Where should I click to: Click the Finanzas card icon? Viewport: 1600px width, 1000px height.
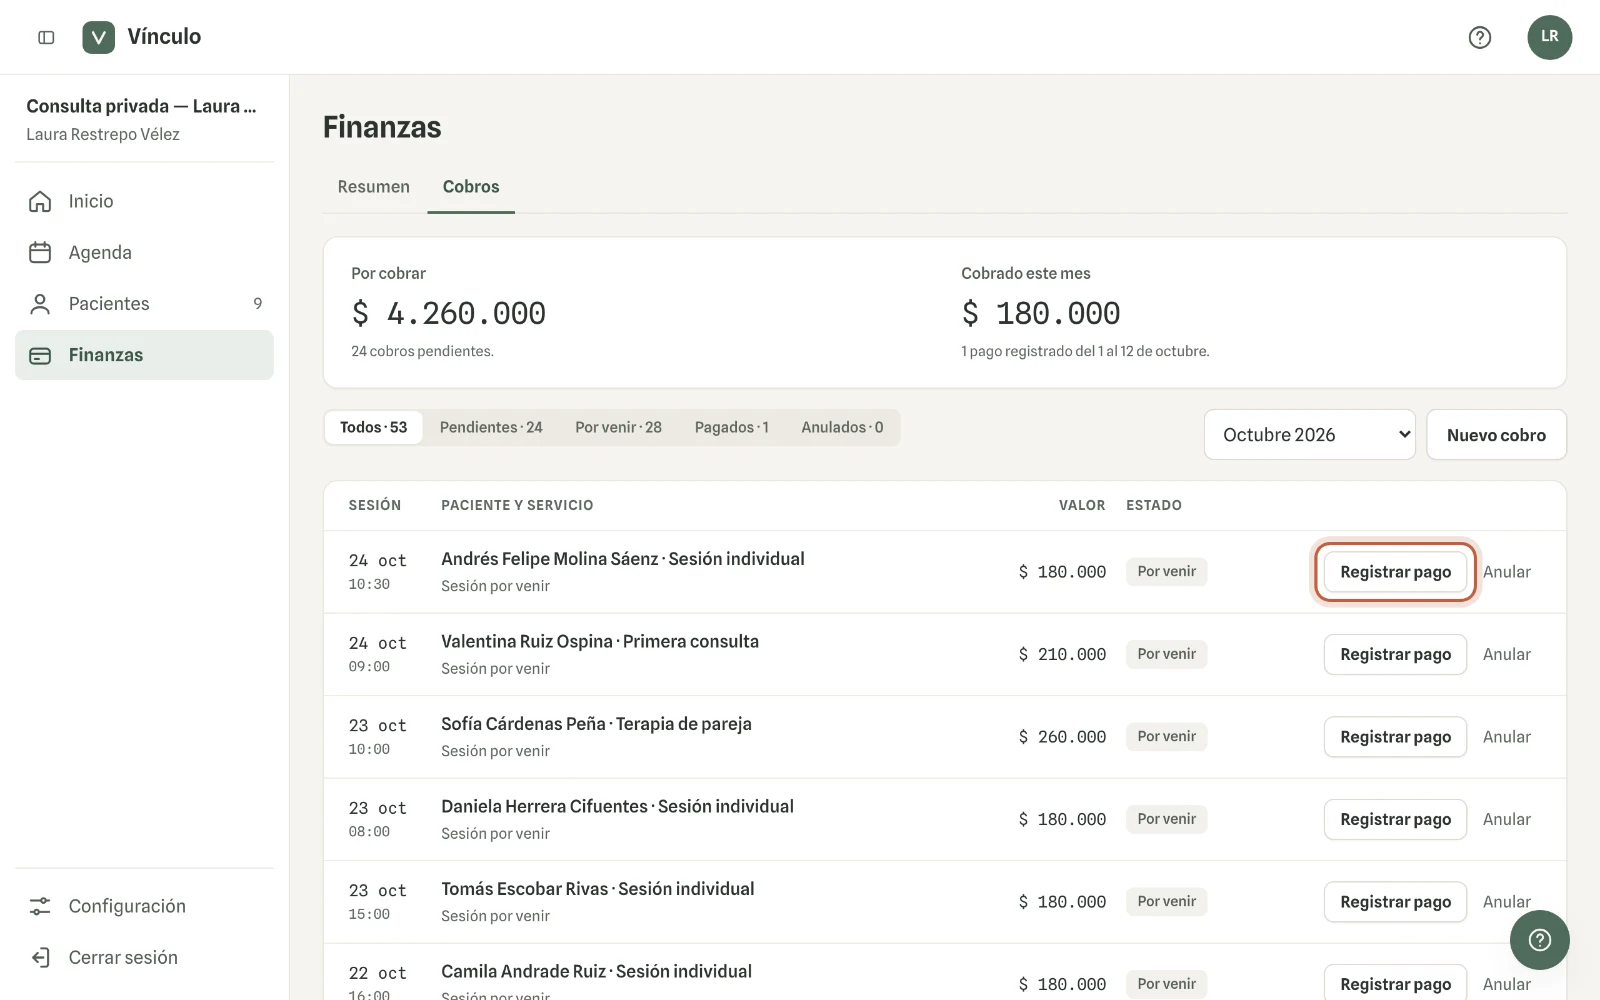click(40, 355)
